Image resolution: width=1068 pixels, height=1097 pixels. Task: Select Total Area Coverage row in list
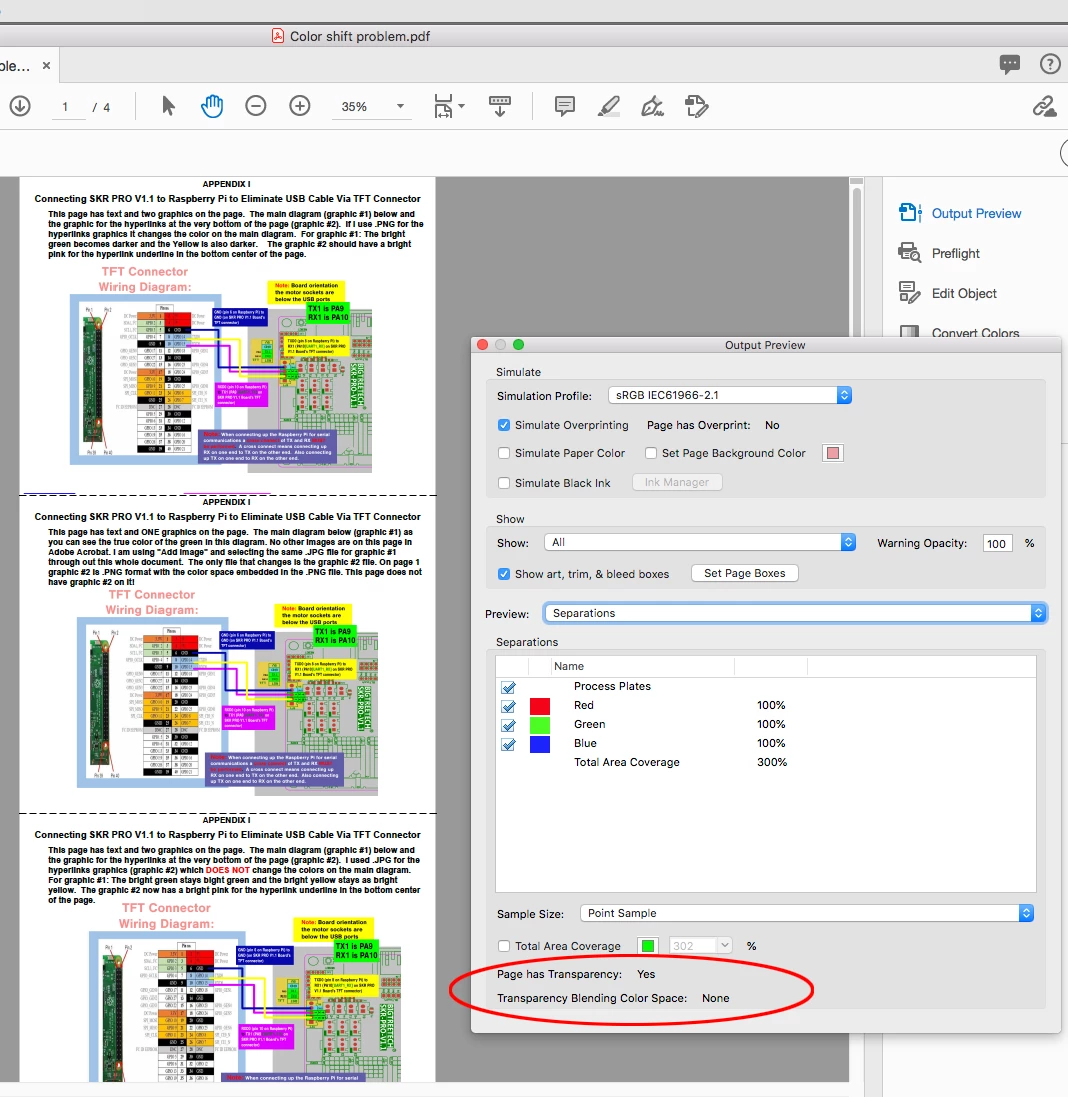(x=765, y=763)
